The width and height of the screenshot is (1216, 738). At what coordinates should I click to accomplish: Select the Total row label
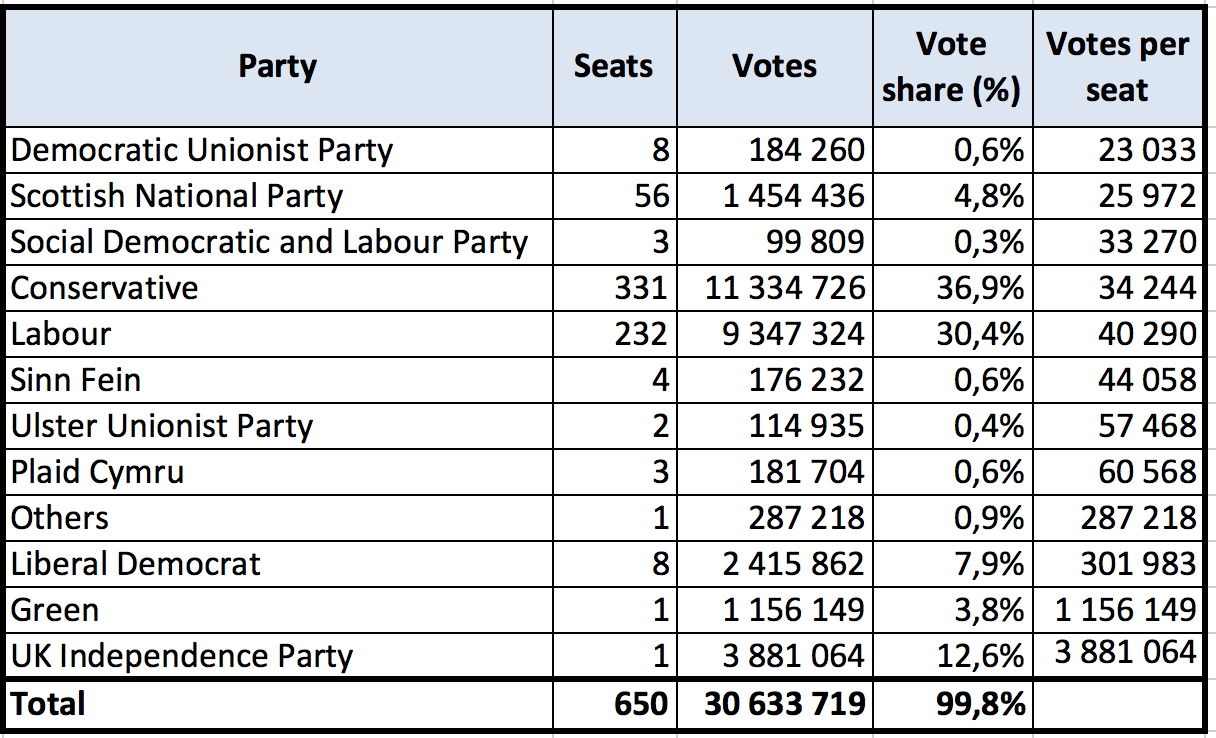[49, 704]
